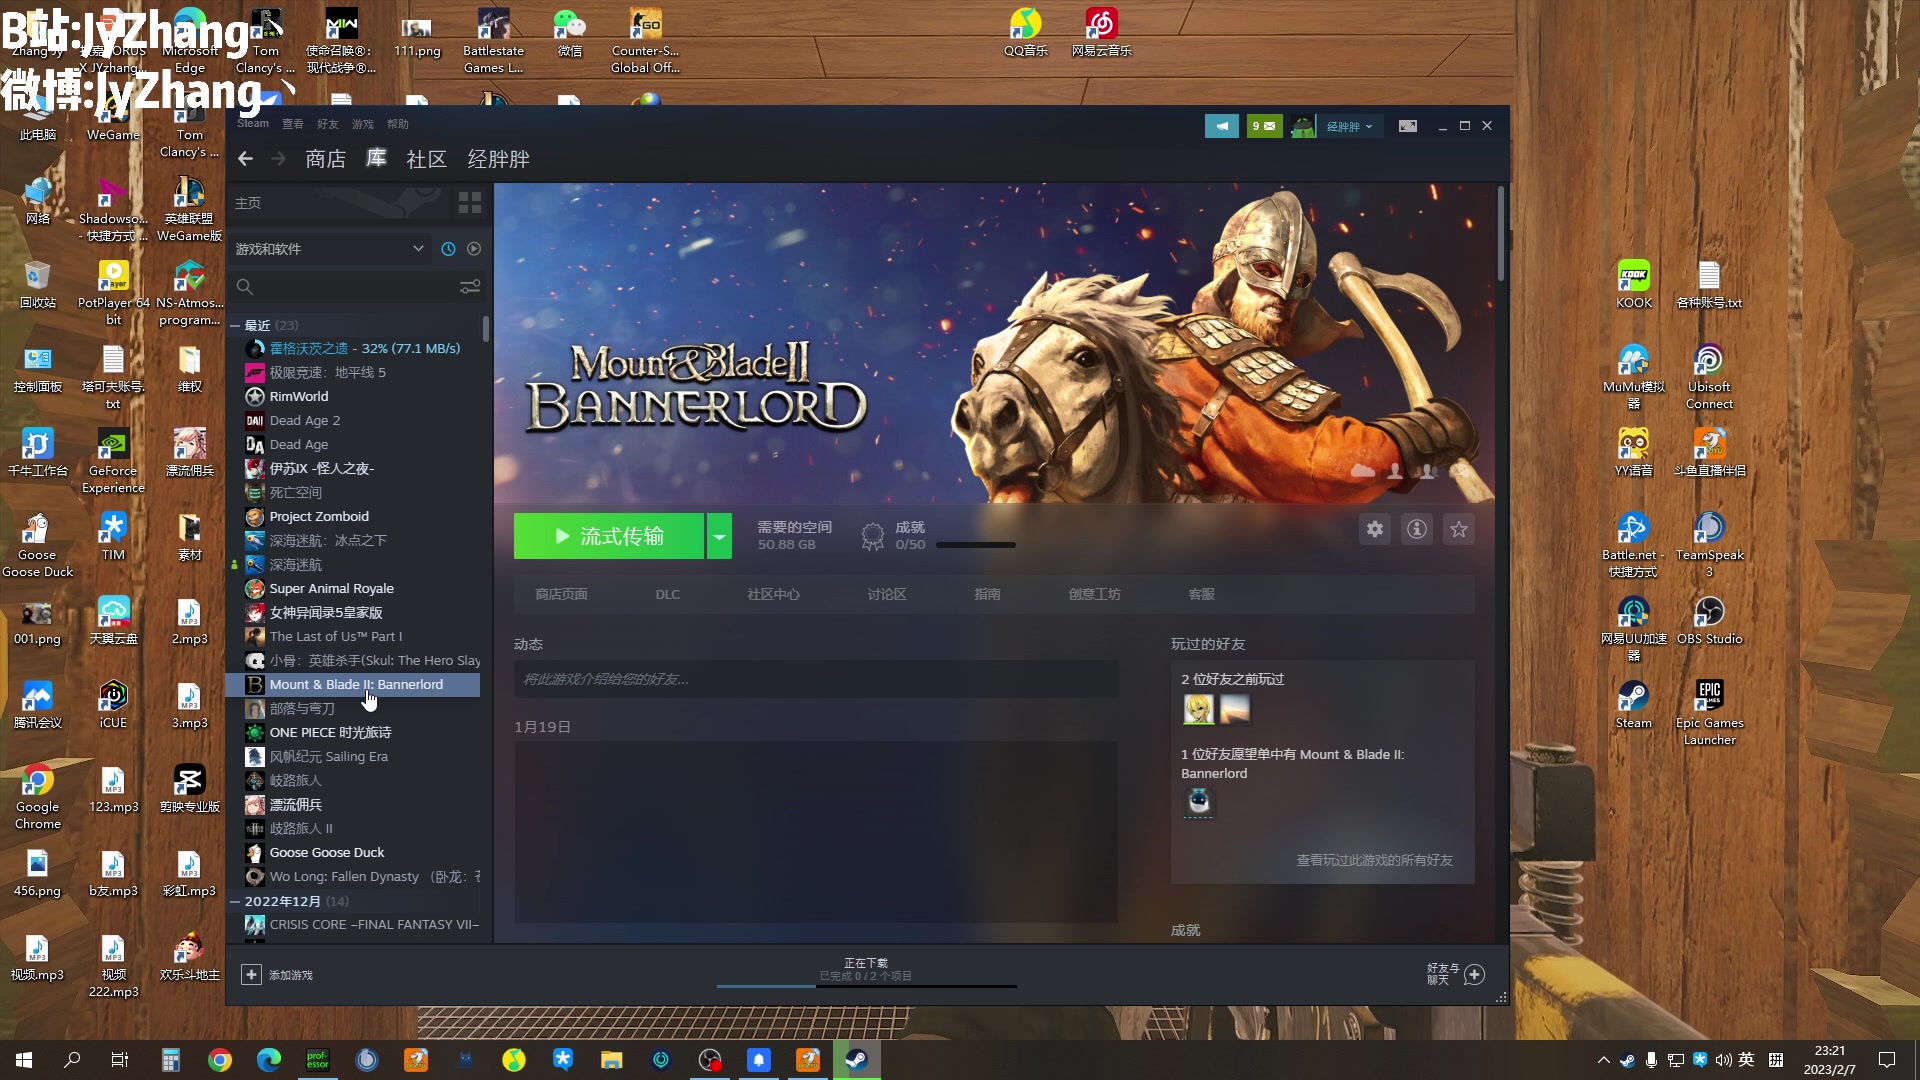Select Super Animal Royale in library

(x=331, y=588)
